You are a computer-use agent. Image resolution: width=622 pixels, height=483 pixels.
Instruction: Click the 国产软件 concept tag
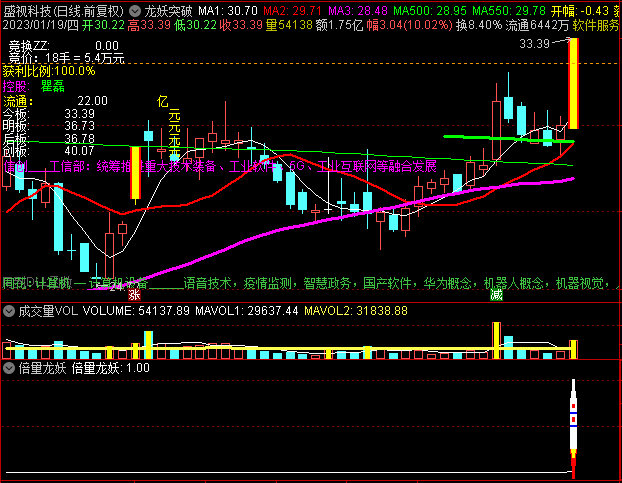click(x=387, y=283)
